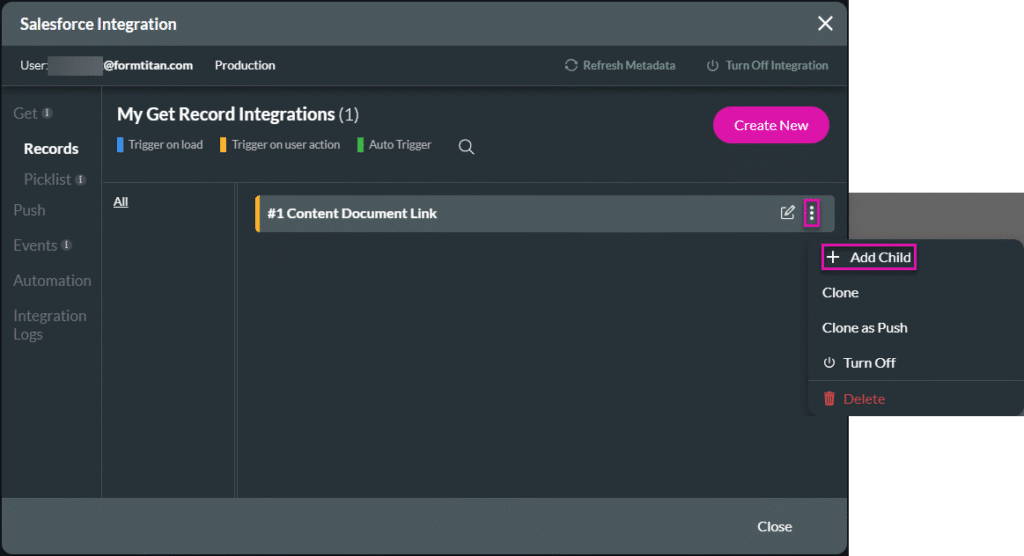Open Automation in the sidebar
This screenshot has width=1024, height=556.
52,281
